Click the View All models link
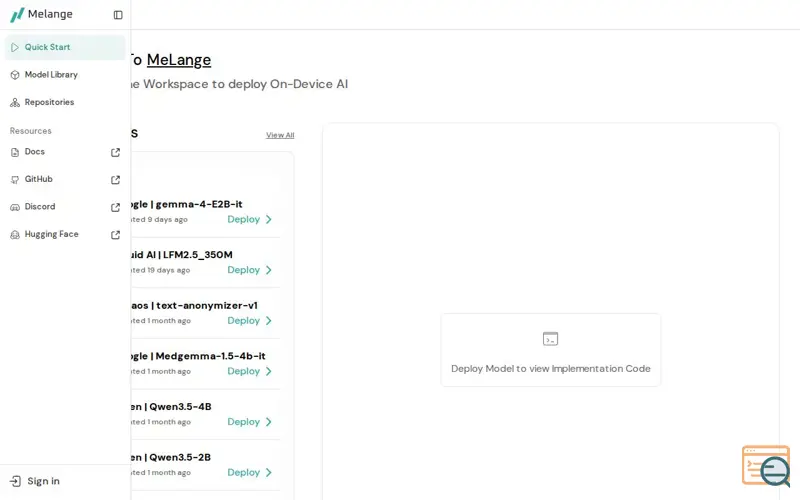The width and height of the screenshot is (800, 500). tap(280, 135)
